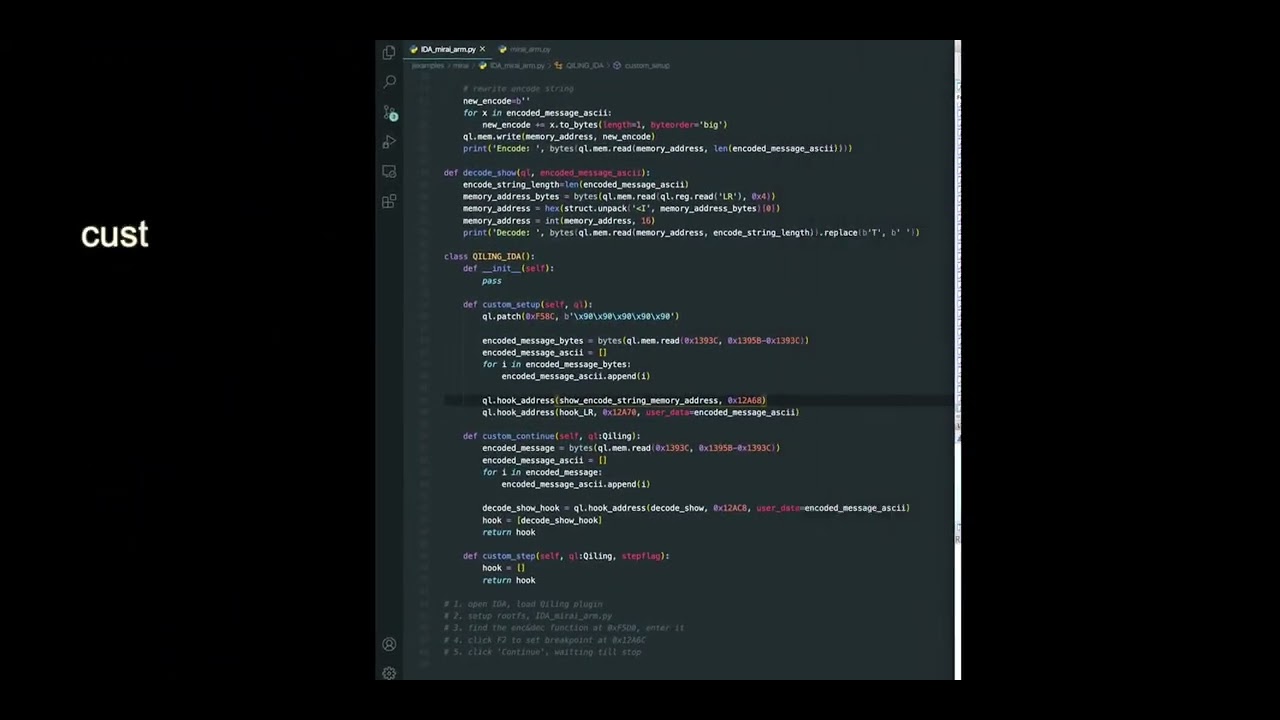Screen dimensions: 1280x720
Task: Click 'def custom_setup(self, ql):' line
Action: (x=527, y=304)
